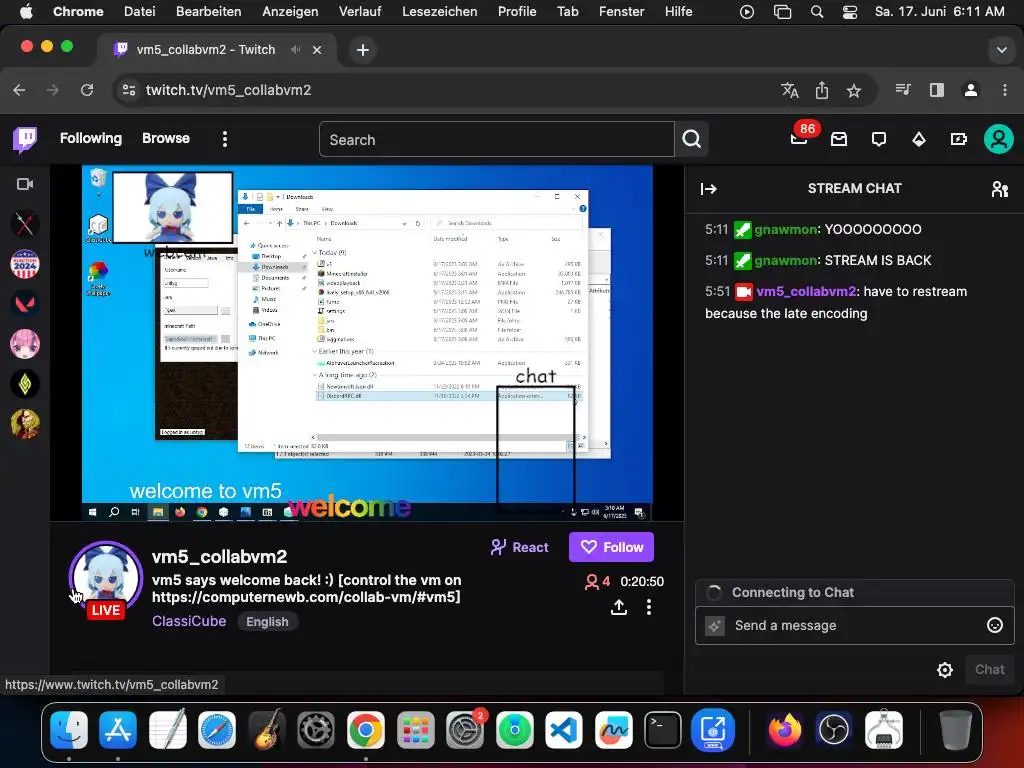The height and width of the screenshot is (768, 1024).
Task: Open Twitch notifications with 86 badge
Action: click(800, 136)
